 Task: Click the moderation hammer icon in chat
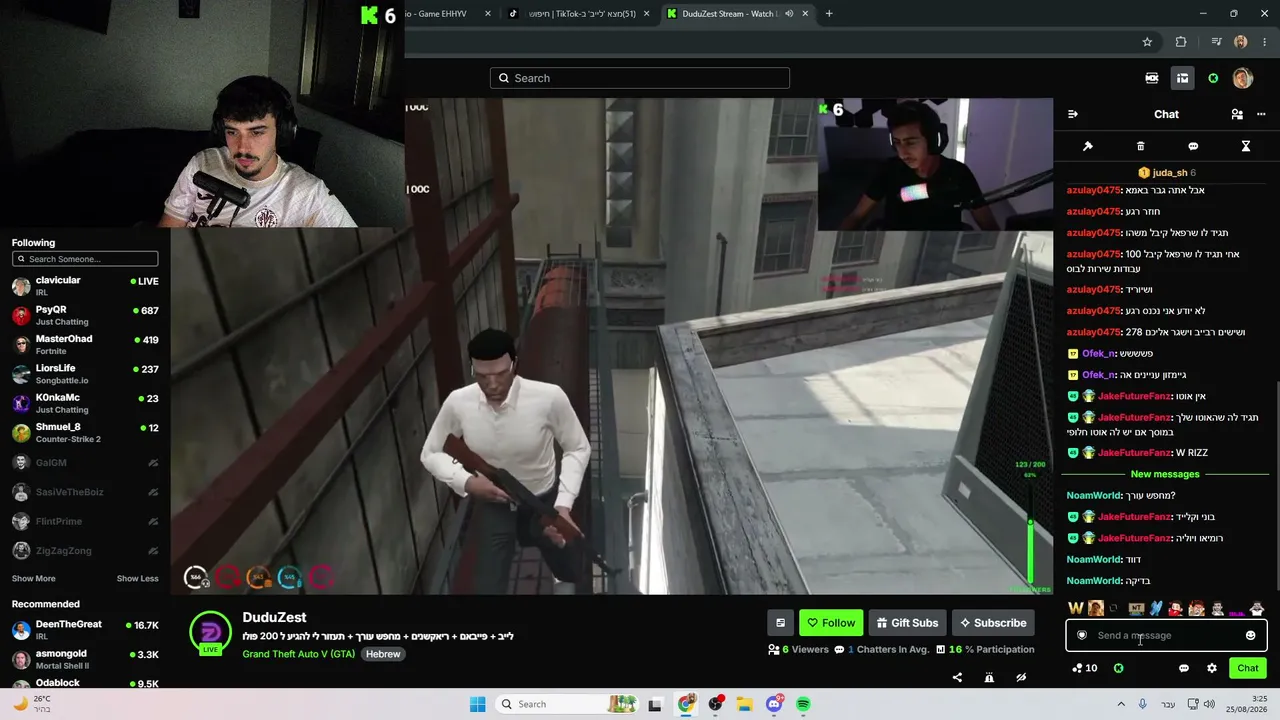click(x=1088, y=146)
